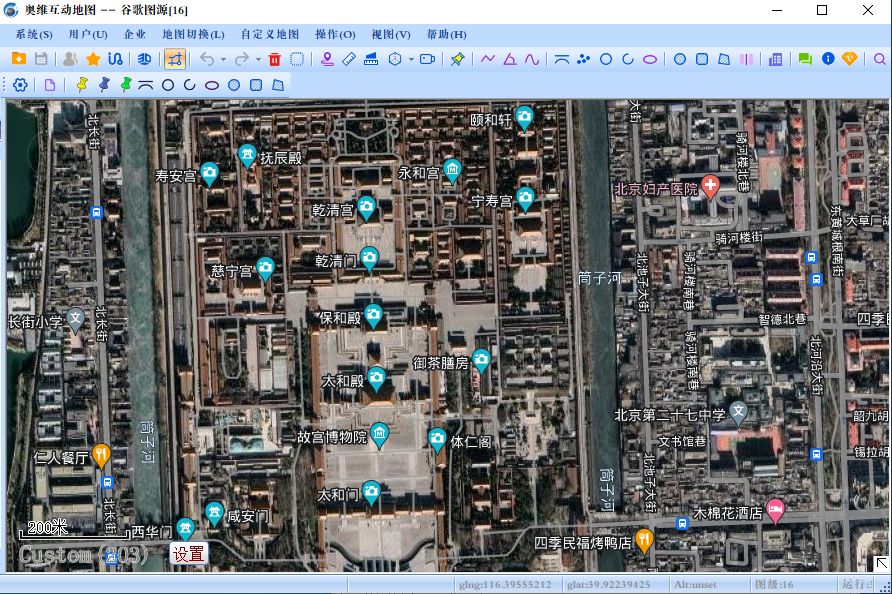Click the 太和殿 camera marker
The height and width of the screenshot is (594, 892).
(376, 379)
